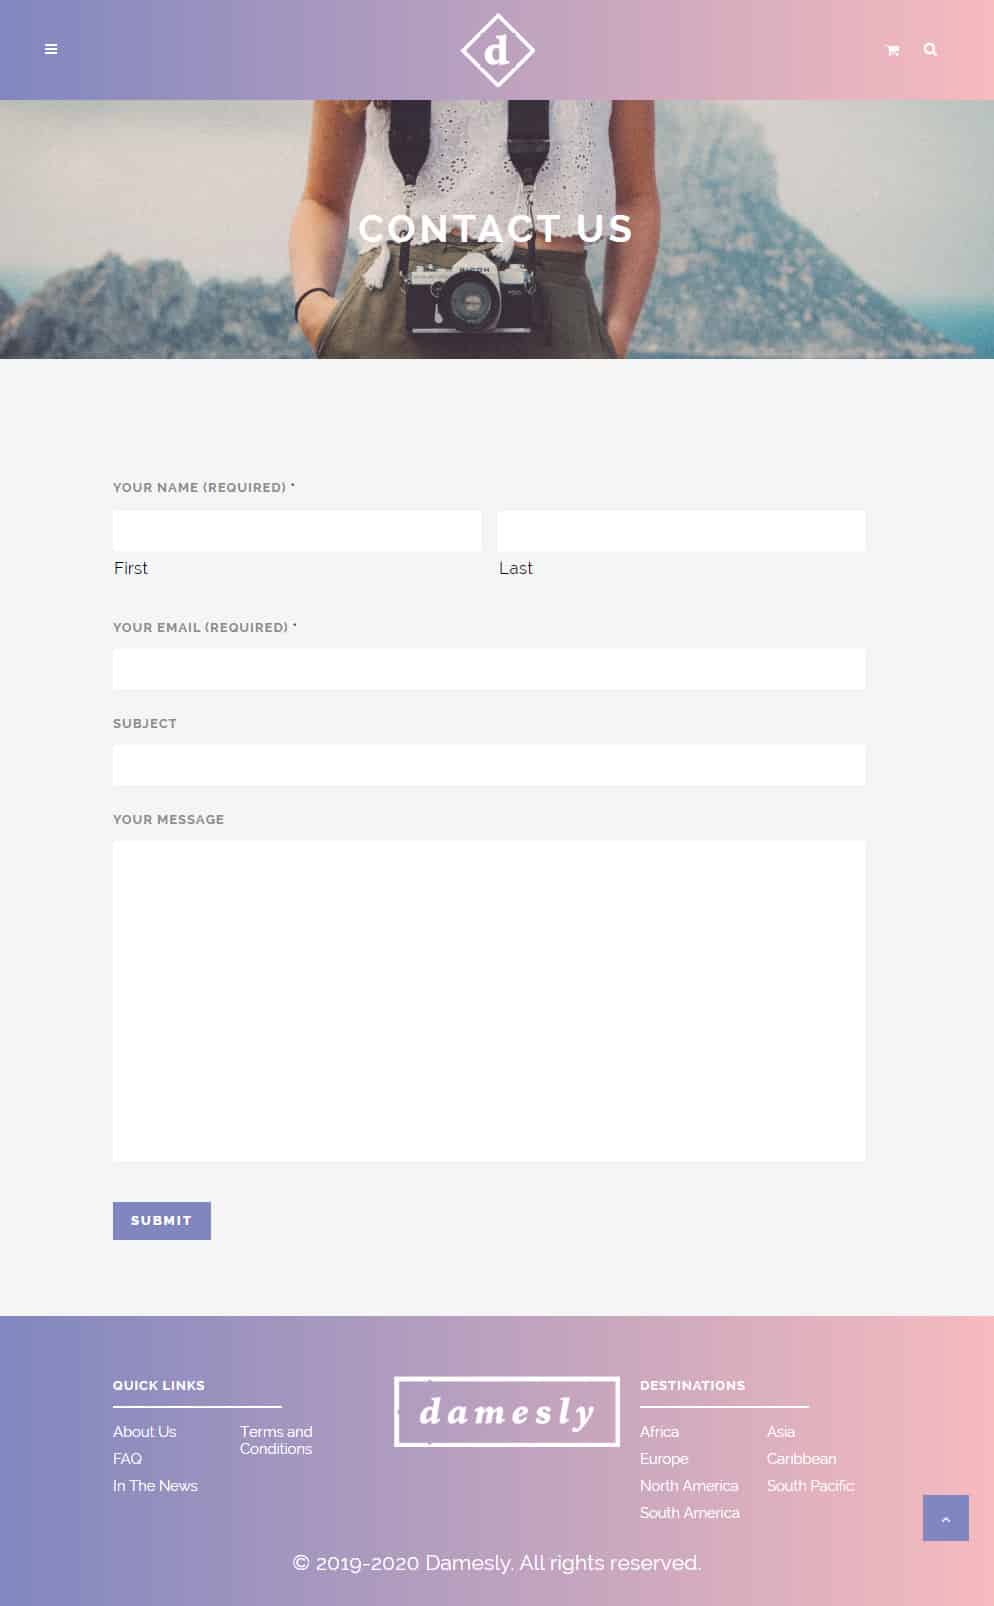
Task: Select the Africa destination link
Action: pyautogui.click(x=659, y=1432)
